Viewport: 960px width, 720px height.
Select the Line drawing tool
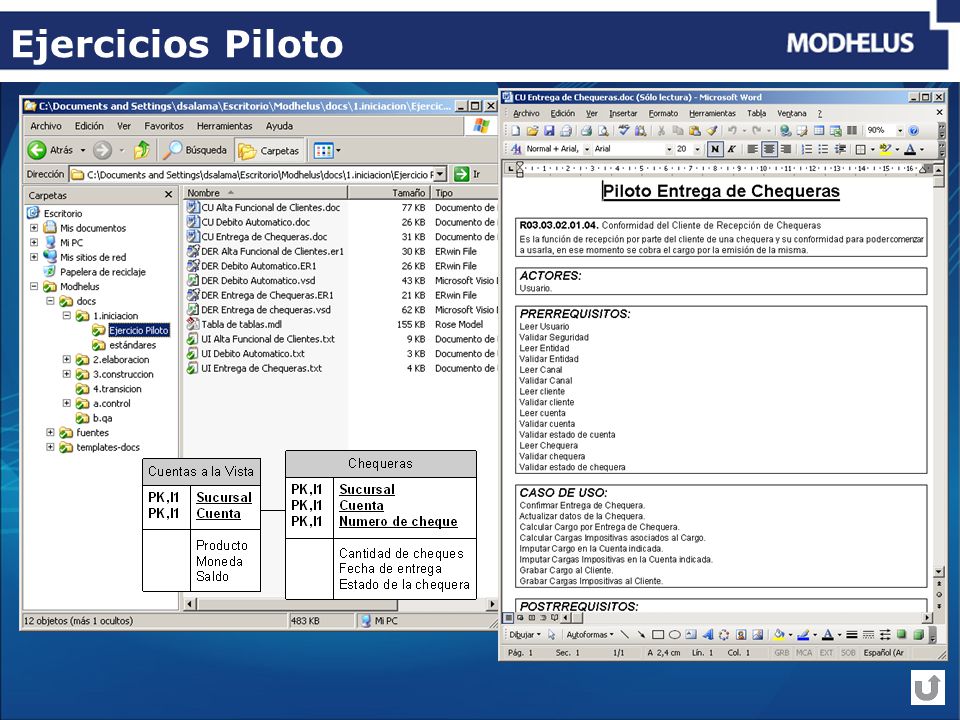coord(624,635)
